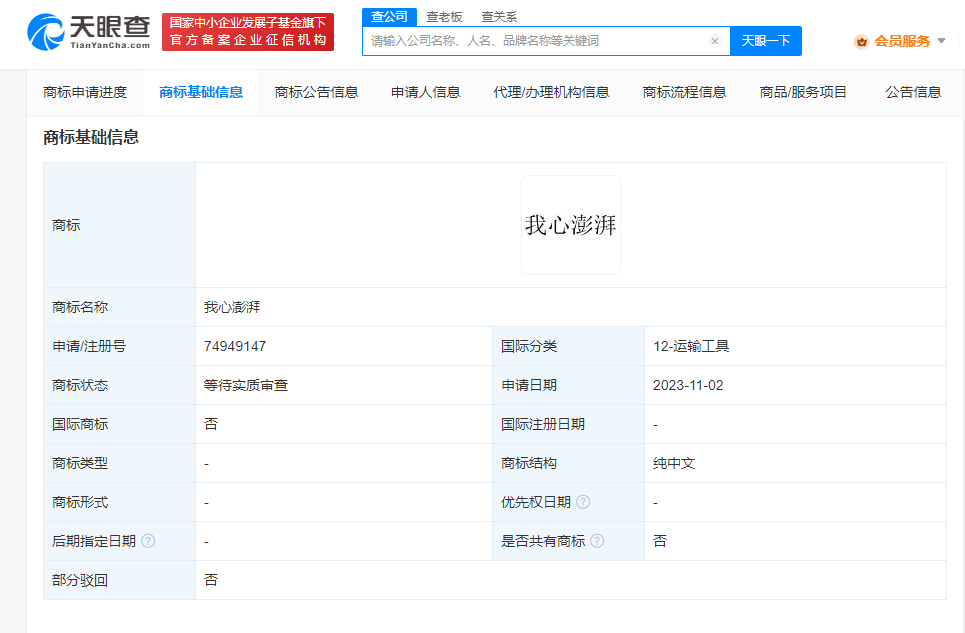This screenshot has height=633, width=965.
Task: Click the red 官方备案企业征信机构 banner
Action: pyautogui.click(x=248, y=32)
